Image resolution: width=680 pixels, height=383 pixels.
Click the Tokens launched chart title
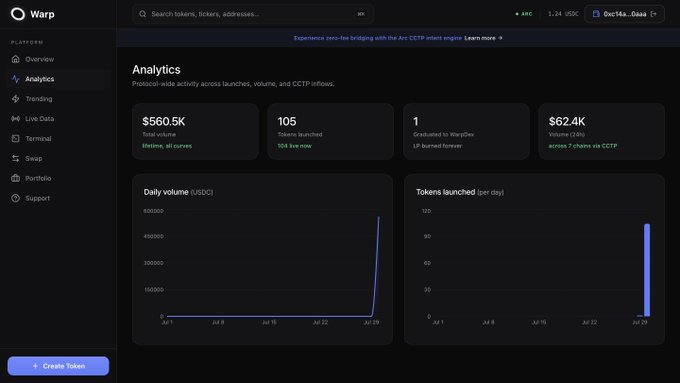click(x=460, y=192)
